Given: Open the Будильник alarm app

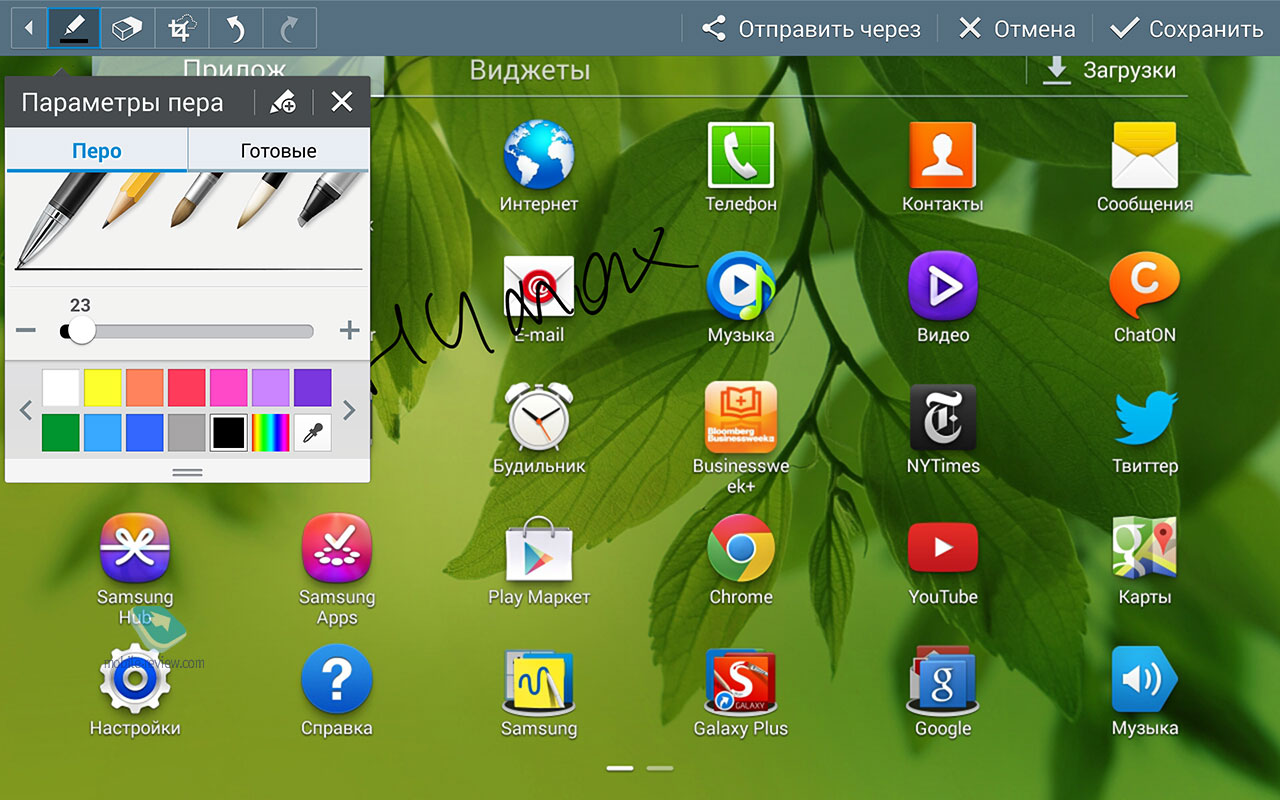Looking at the screenshot, I should pyautogui.click(x=539, y=429).
